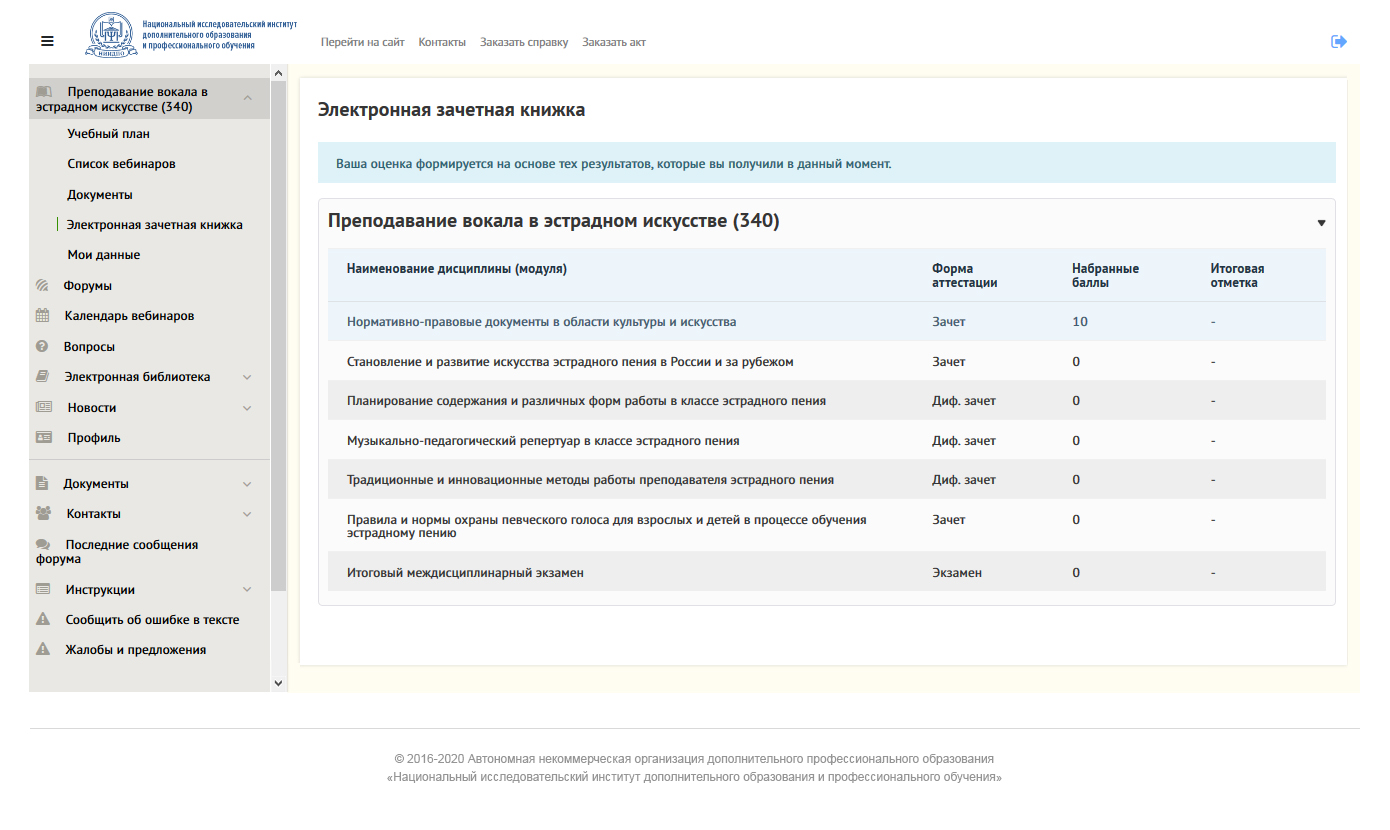The height and width of the screenshot is (830, 1390).
Task: Expand the Инструкции sidebar section
Action: click(x=247, y=590)
